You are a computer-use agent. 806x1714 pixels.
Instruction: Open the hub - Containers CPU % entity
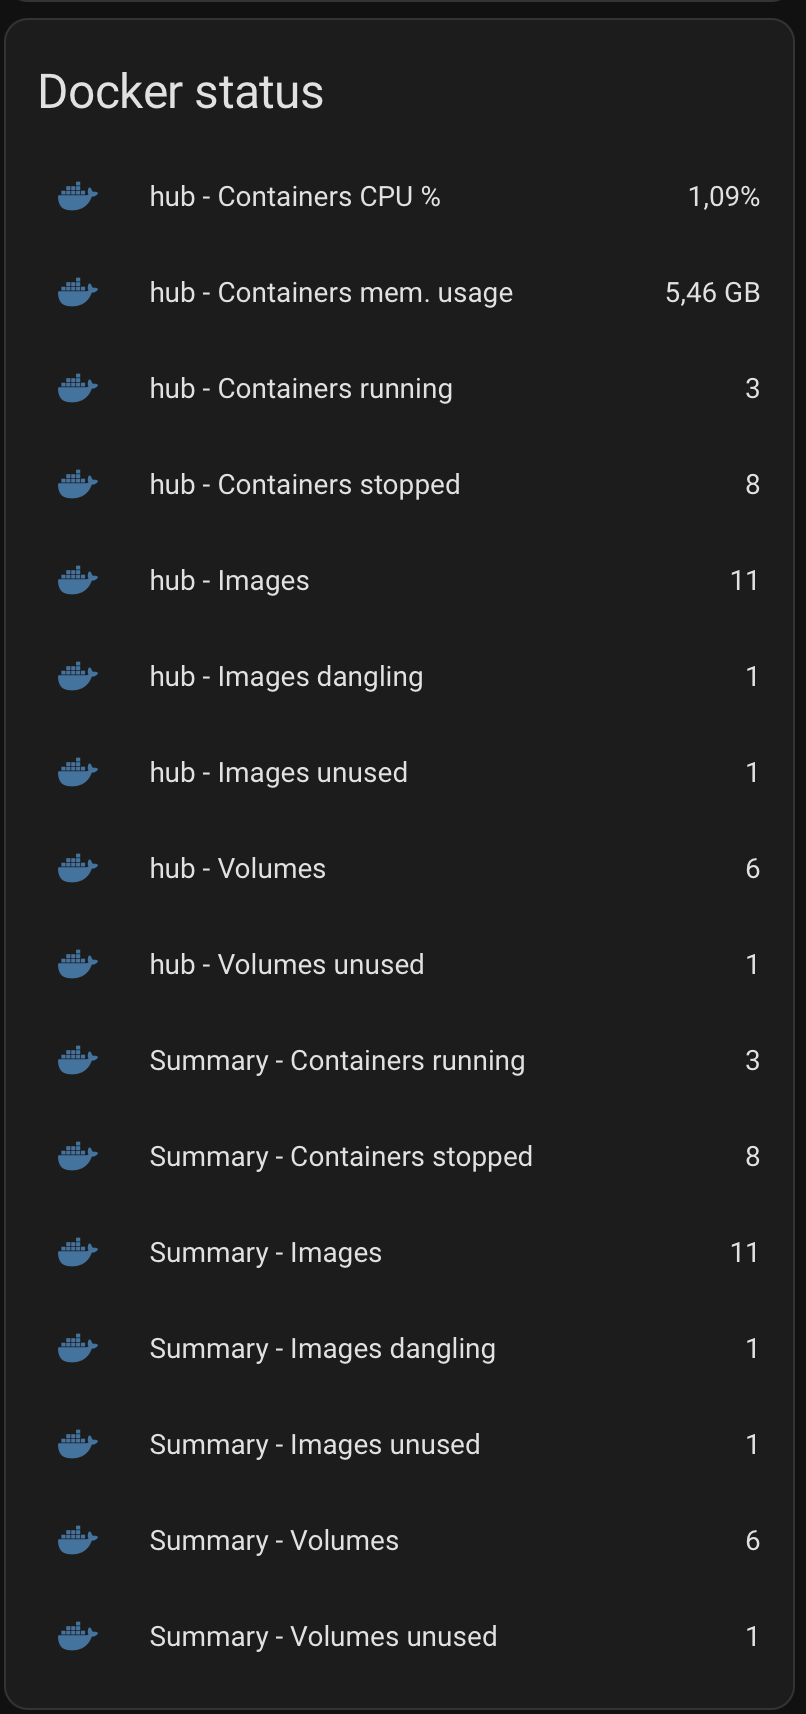[296, 196]
